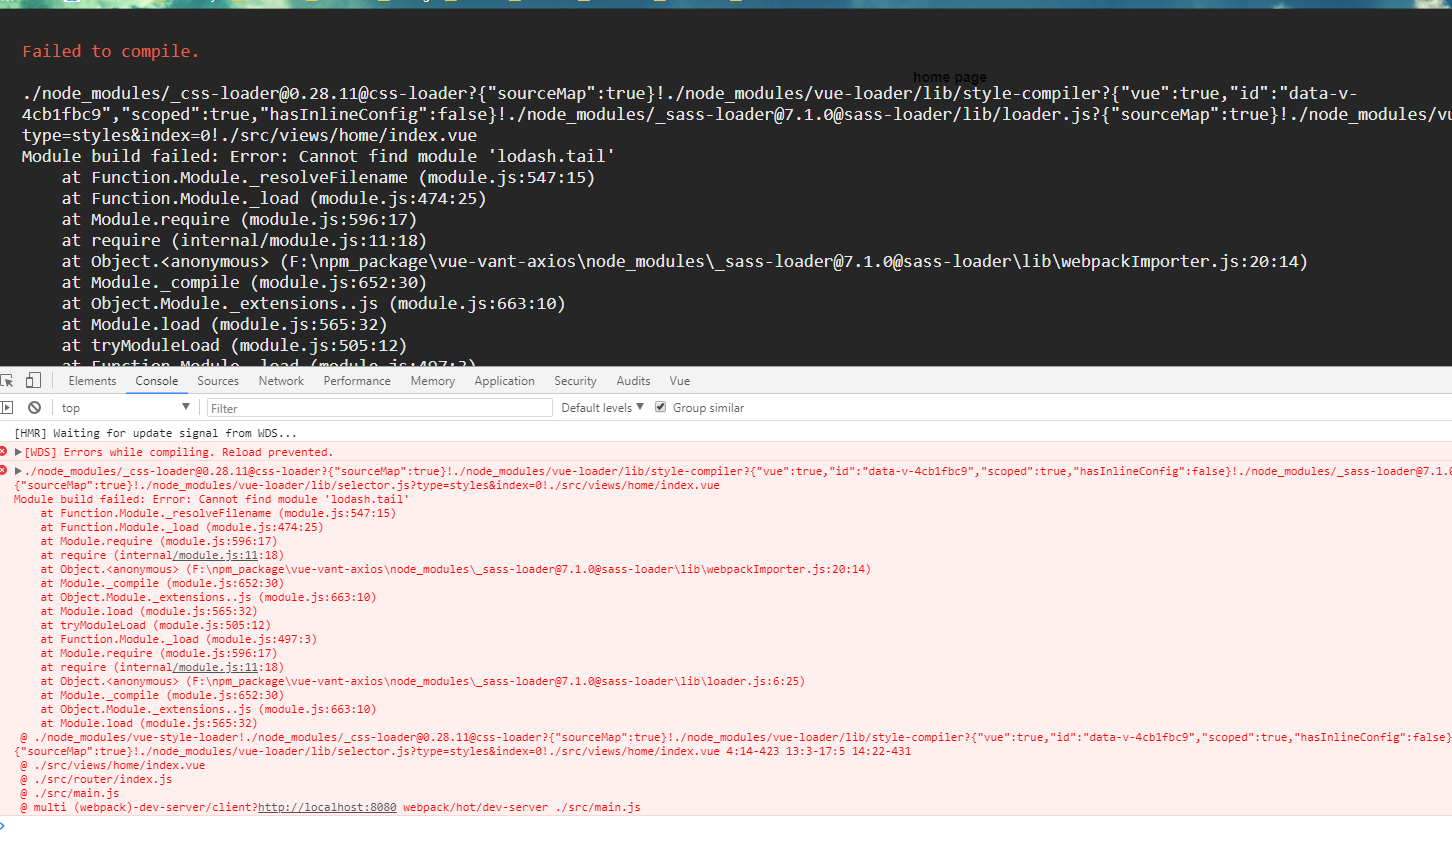
Task: Click overlay line "Cannot find module 'lodash.tail'"
Action: [318, 156]
